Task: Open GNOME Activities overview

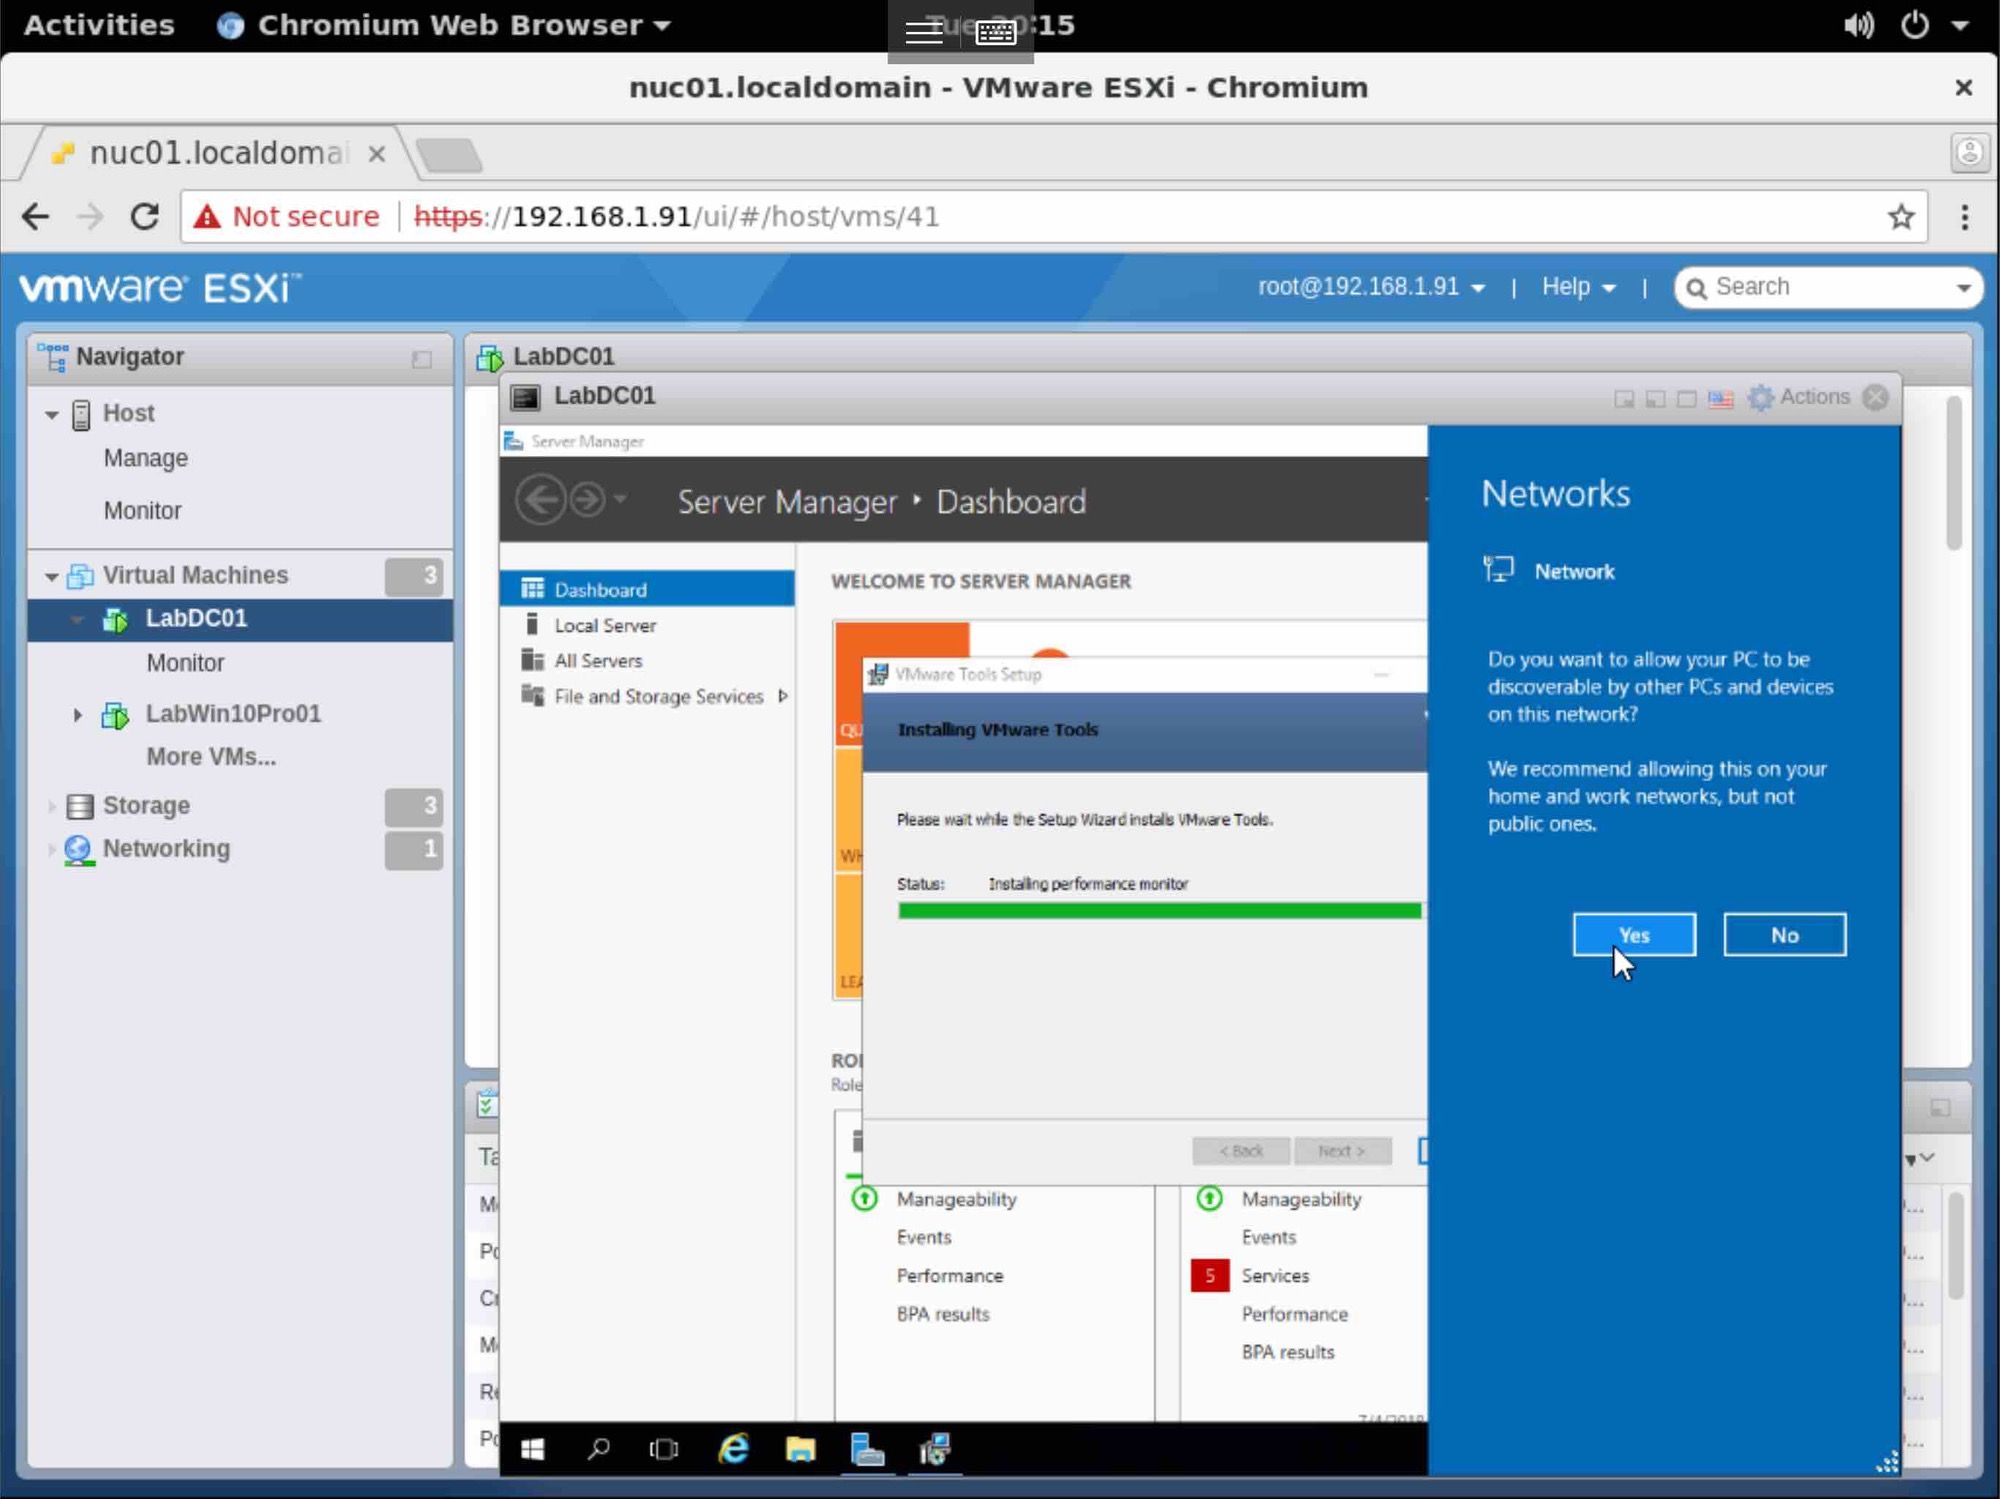Action: pos(98,25)
